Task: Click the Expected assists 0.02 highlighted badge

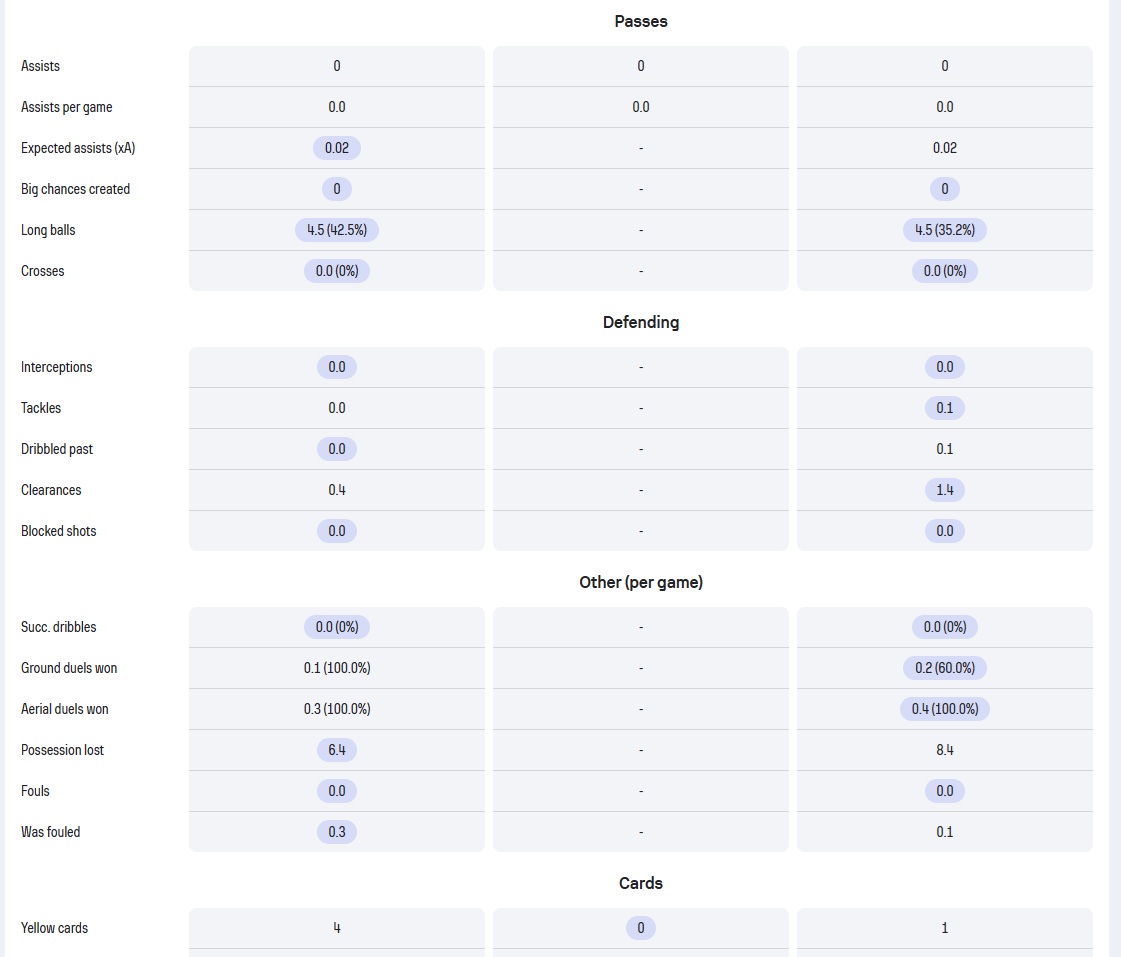Action: tap(337, 148)
